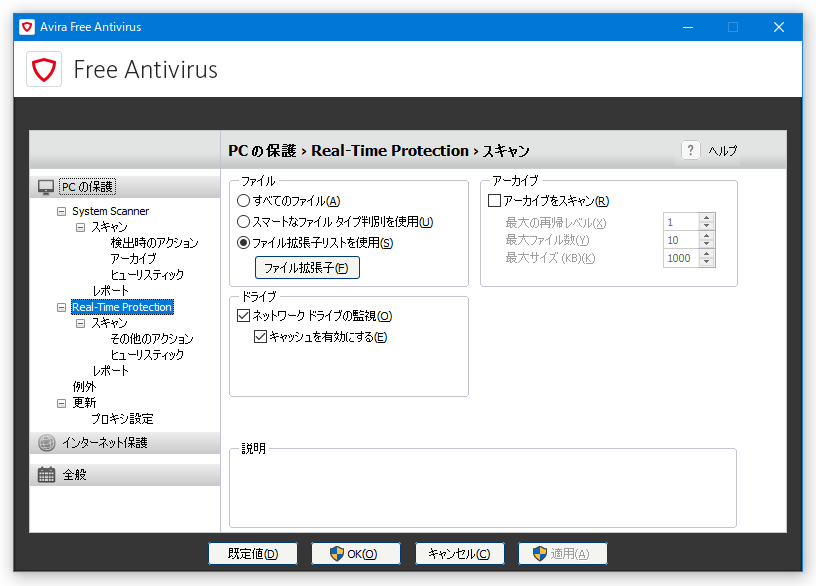Collapse スキャン node under Real-Time Protection
Image resolution: width=816 pixels, height=586 pixels.
tap(81, 324)
